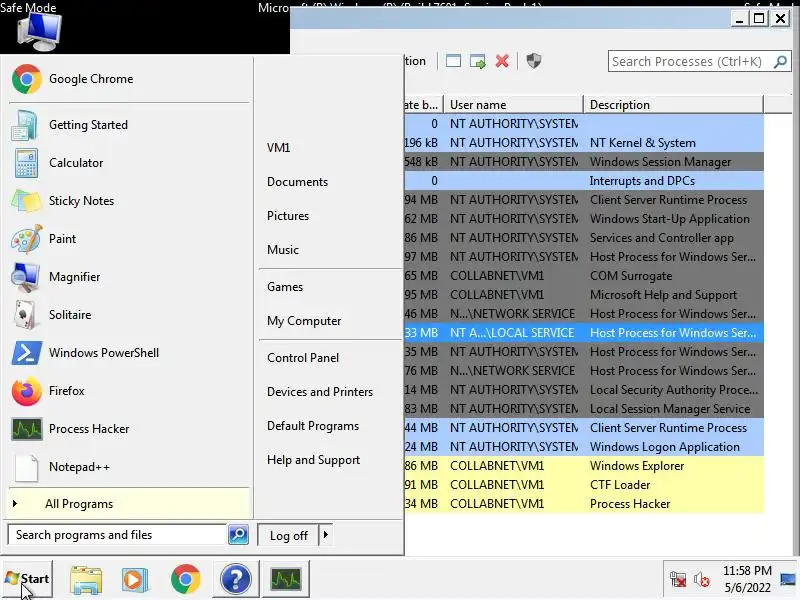
Task: Select the Services and Controller app row
Action: coord(584,238)
